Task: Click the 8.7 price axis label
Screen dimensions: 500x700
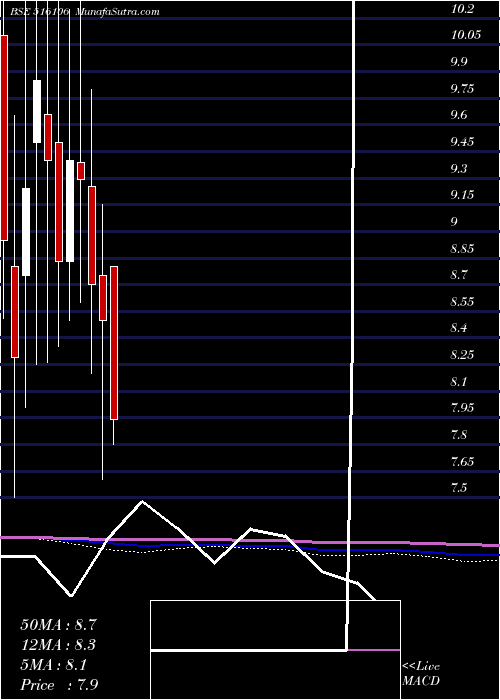Action: tap(459, 275)
